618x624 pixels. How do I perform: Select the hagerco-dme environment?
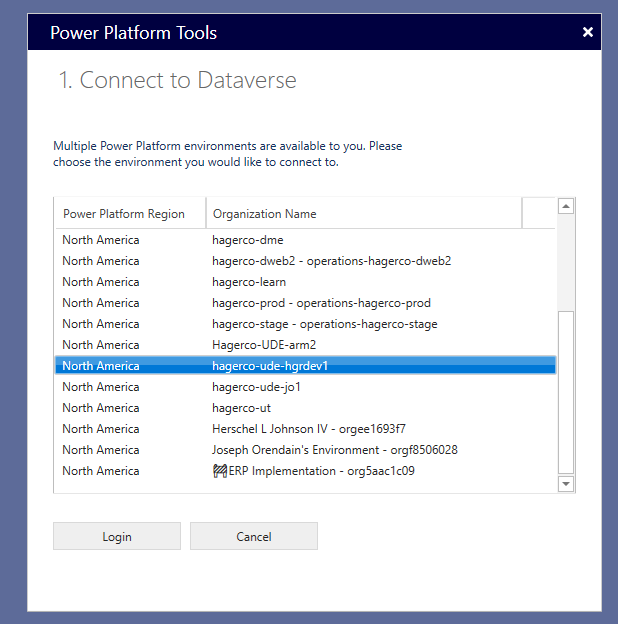coord(305,240)
